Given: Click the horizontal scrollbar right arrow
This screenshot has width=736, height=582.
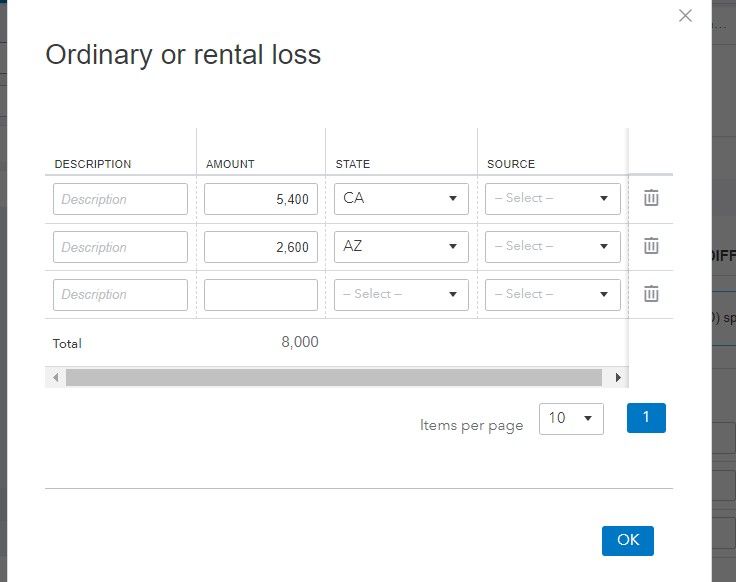Looking at the screenshot, I should pyautogui.click(x=618, y=378).
